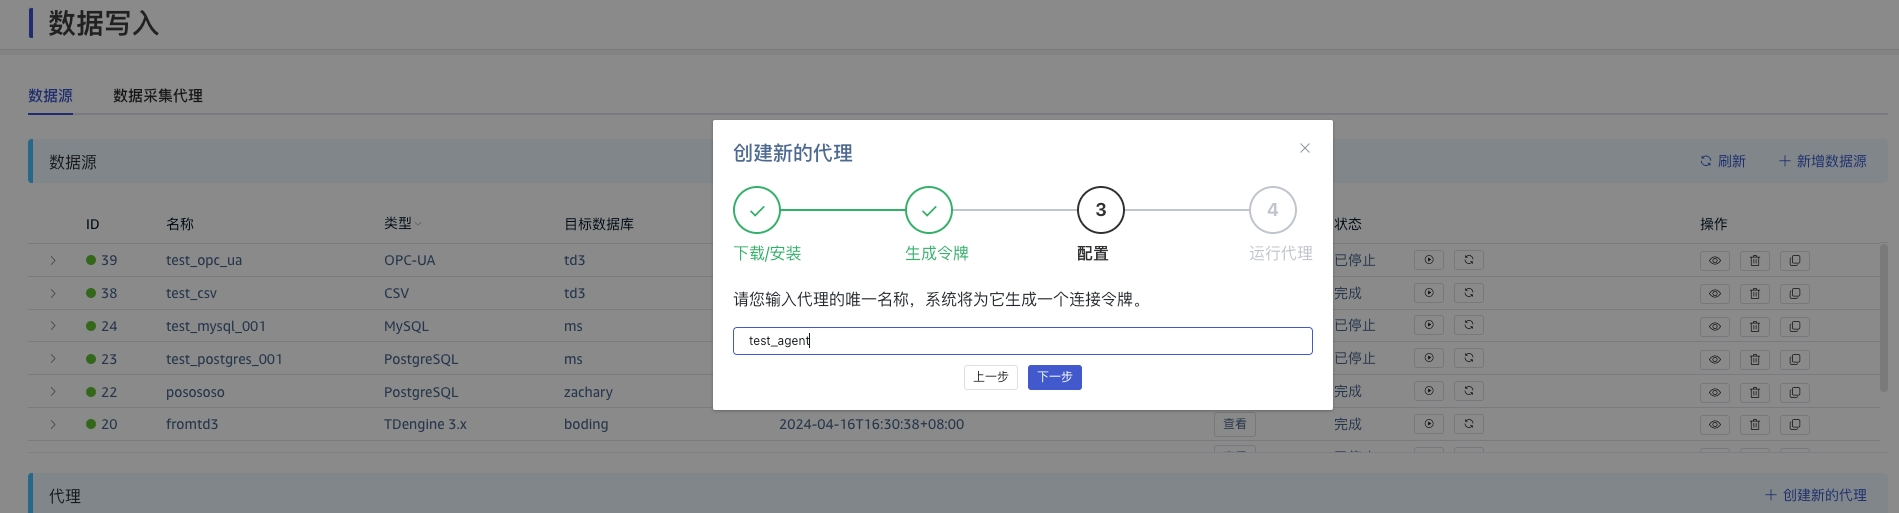Click the start icon for pospososo
1899x513 pixels.
point(1428,391)
